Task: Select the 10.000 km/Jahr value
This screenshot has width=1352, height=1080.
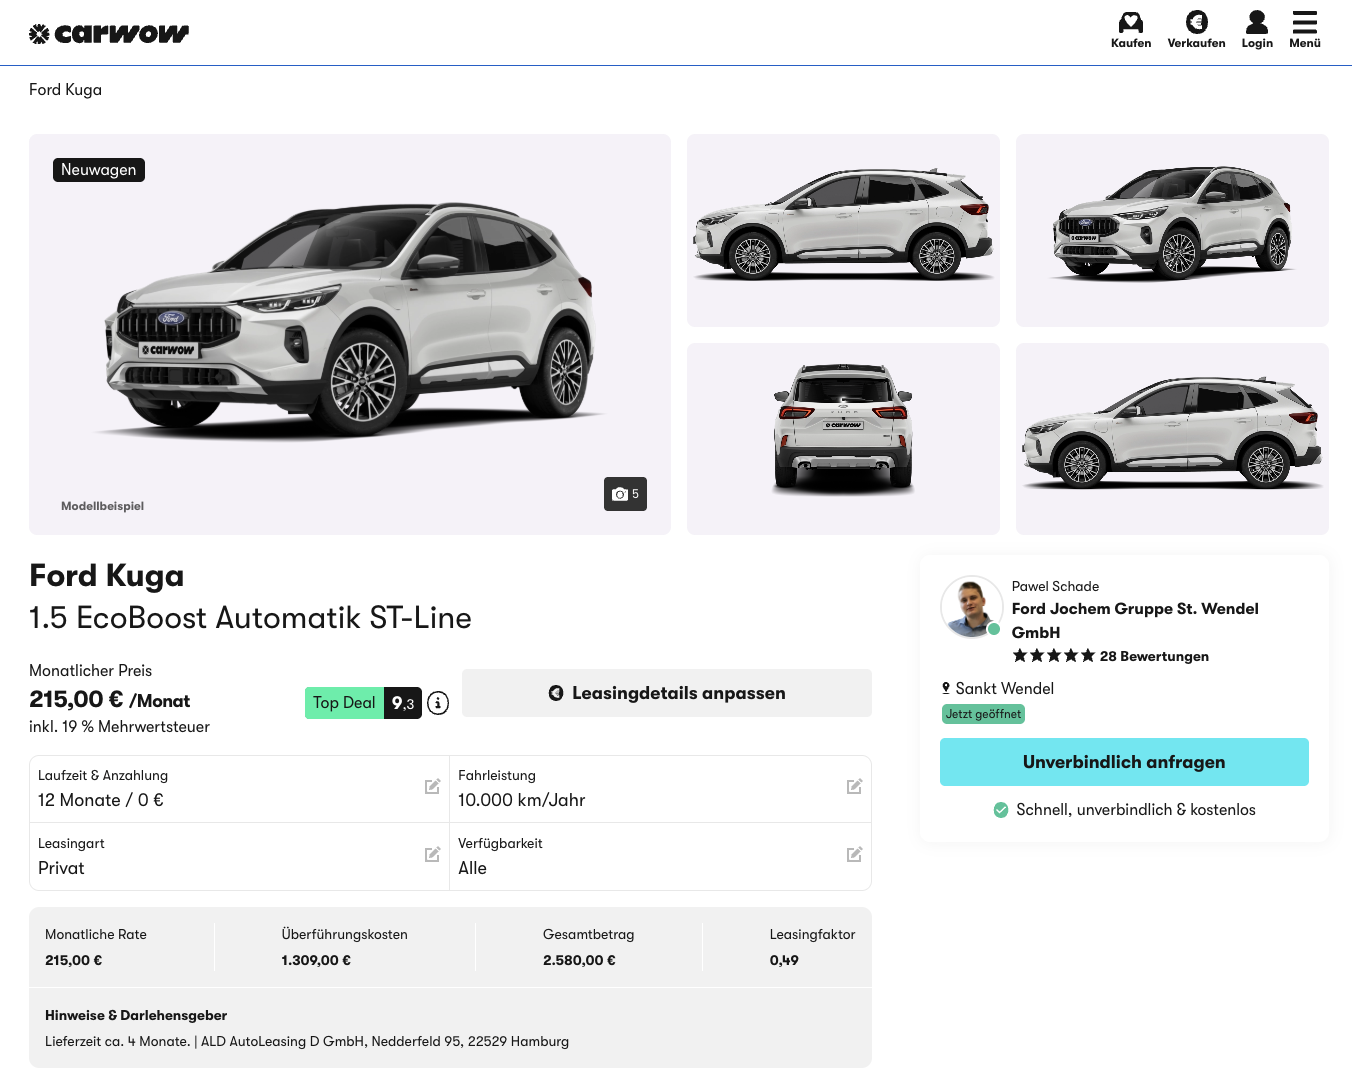Action: pyautogui.click(x=522, y=800)
